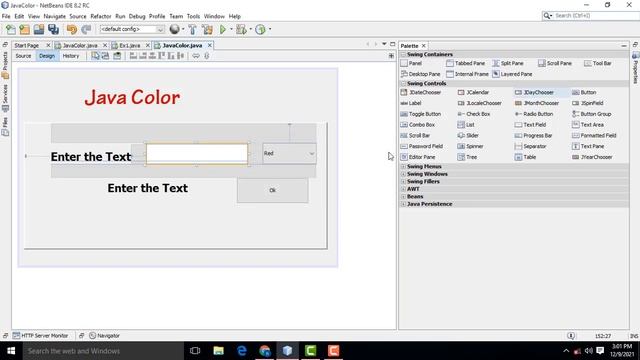Viewport: 640px width, 360px height.
Task: Click the Windows taskbar search box
Action: (103, 351)
